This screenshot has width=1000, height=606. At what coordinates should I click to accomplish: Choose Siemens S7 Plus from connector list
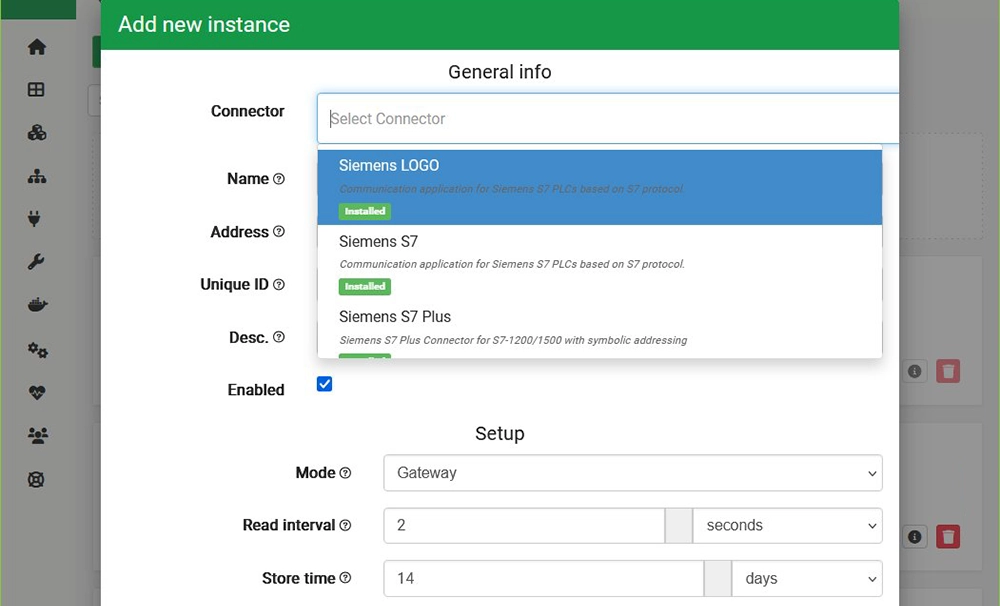coord(599,329)
